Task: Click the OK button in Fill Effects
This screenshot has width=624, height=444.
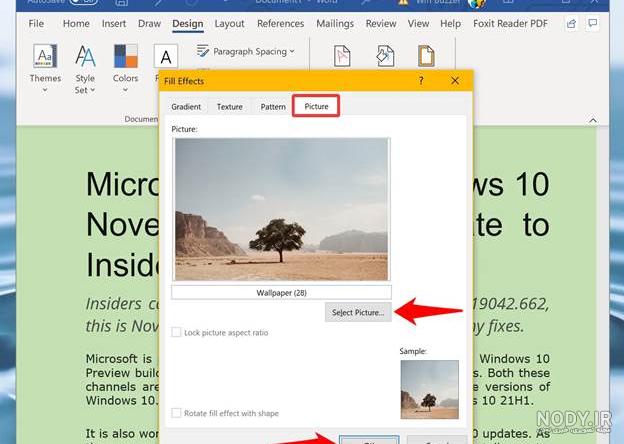Action: pyautogui.click(x=369, y=440)
